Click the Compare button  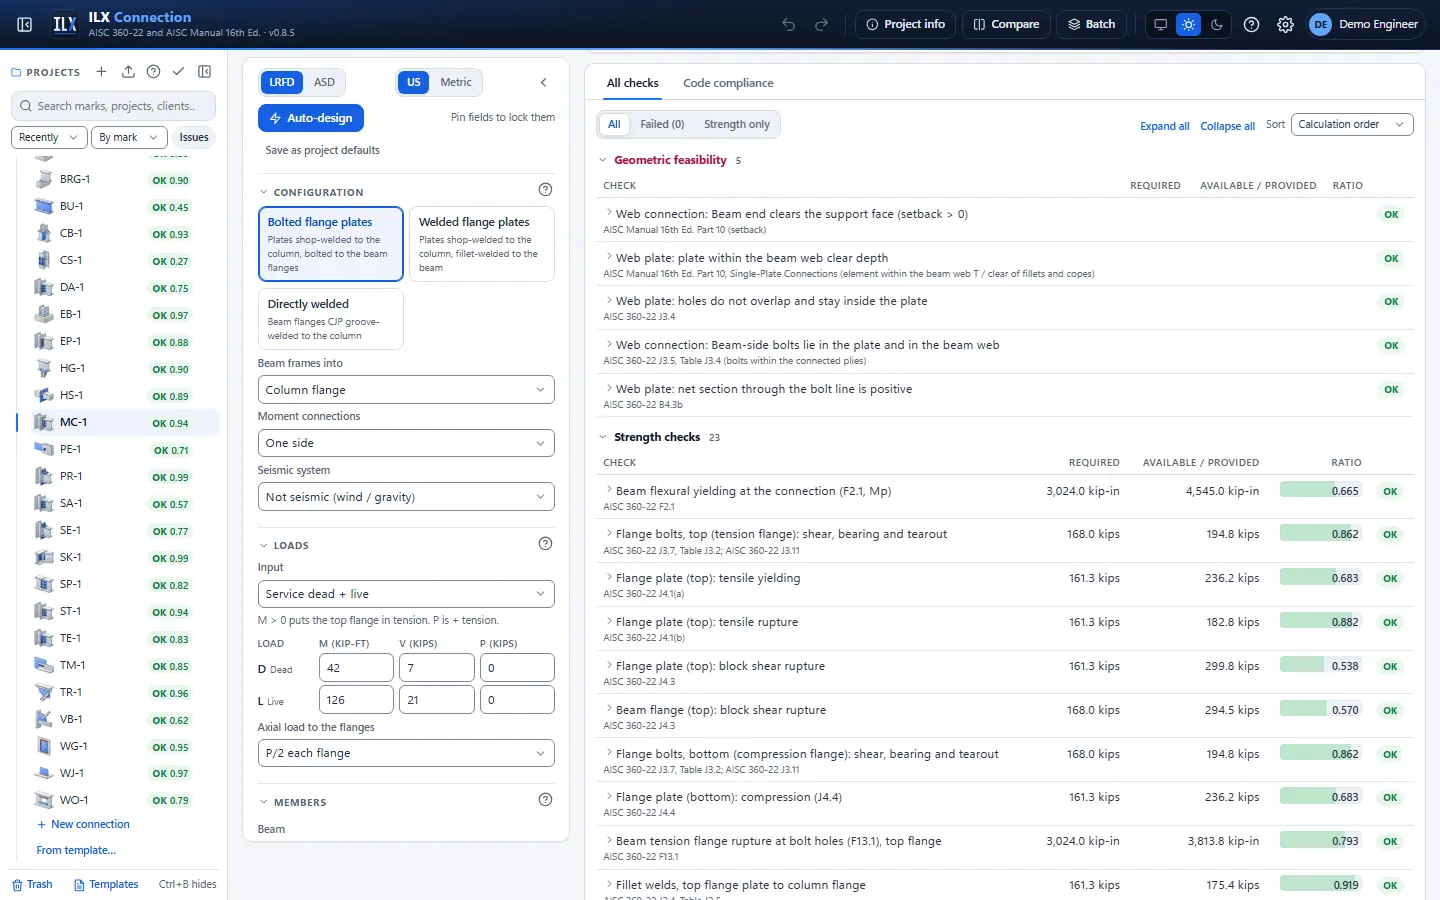pyautogui.click(x=1007, y=24)
